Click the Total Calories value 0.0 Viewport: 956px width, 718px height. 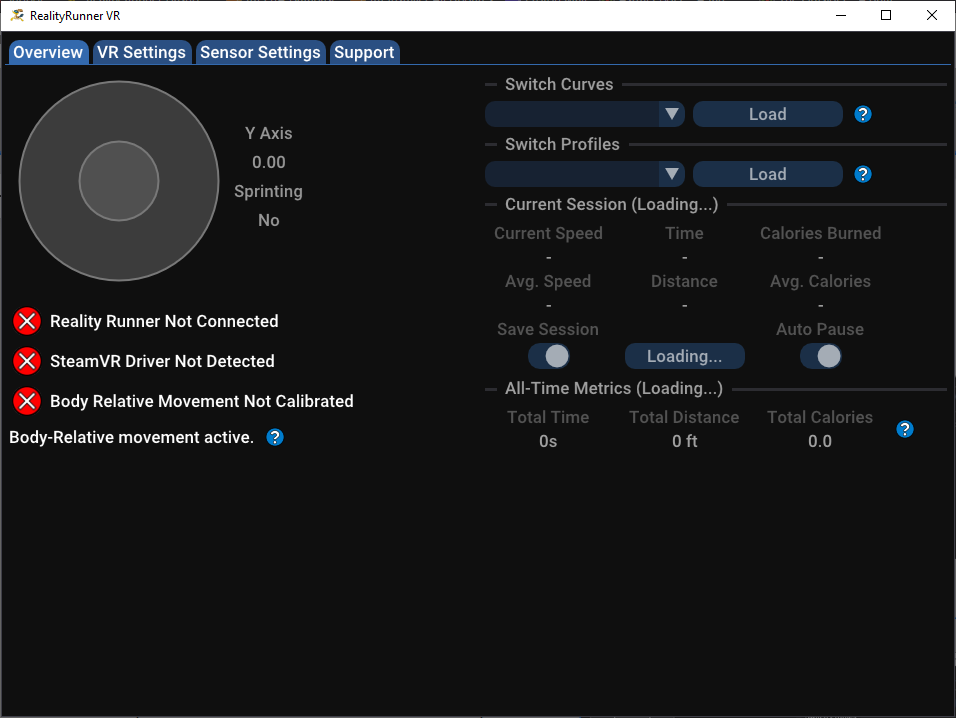(x=820, y=441)
